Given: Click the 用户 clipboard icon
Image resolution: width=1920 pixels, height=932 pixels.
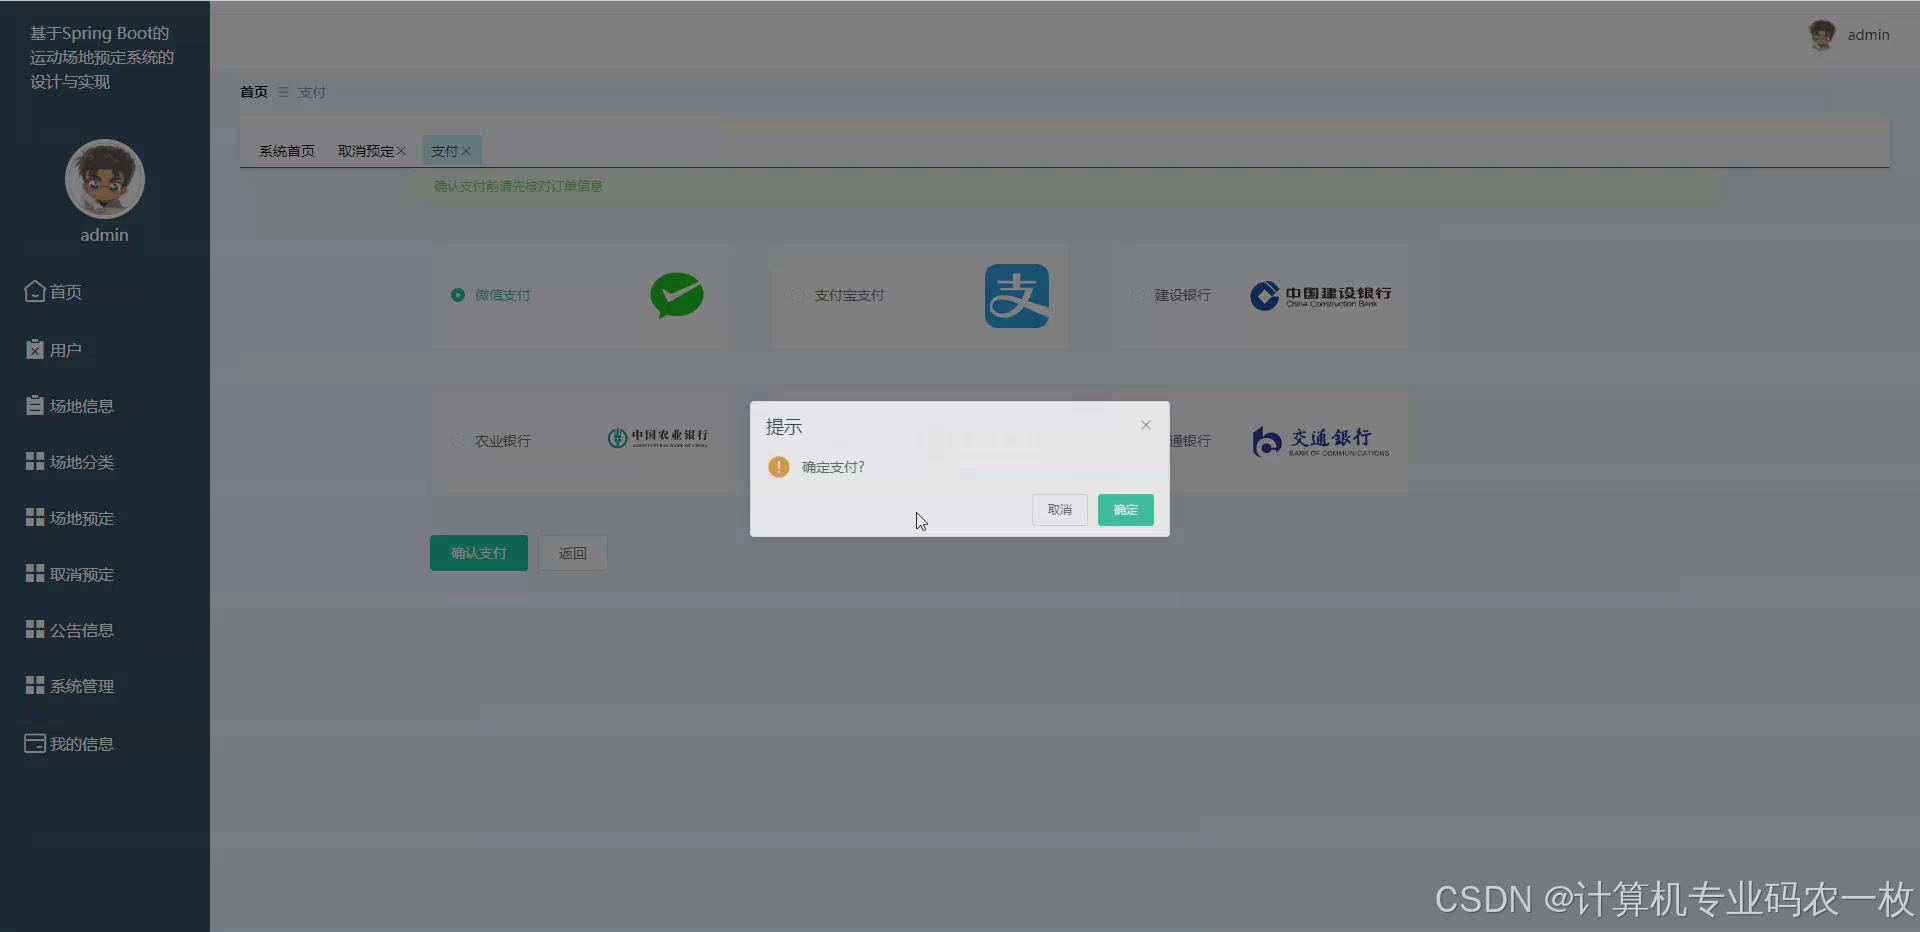Looking at the screenshot, I should click(x=35, y=349).
